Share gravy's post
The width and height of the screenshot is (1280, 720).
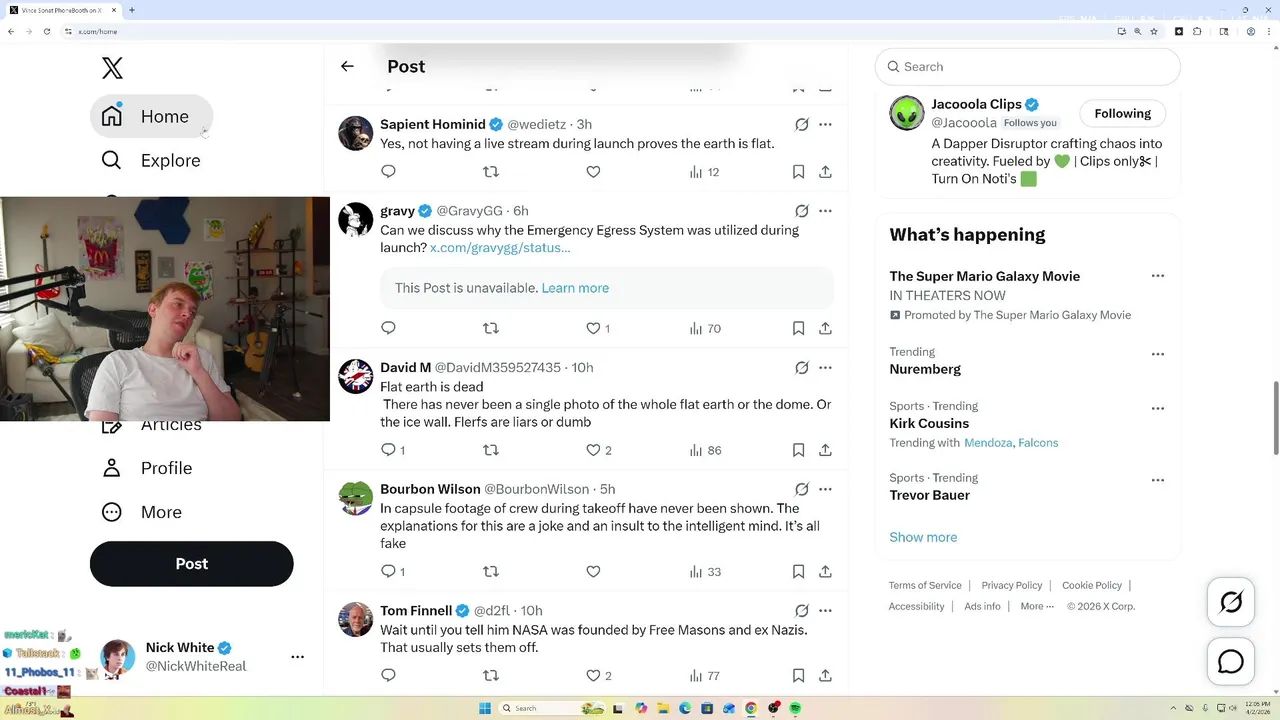[x=825, y=328]
